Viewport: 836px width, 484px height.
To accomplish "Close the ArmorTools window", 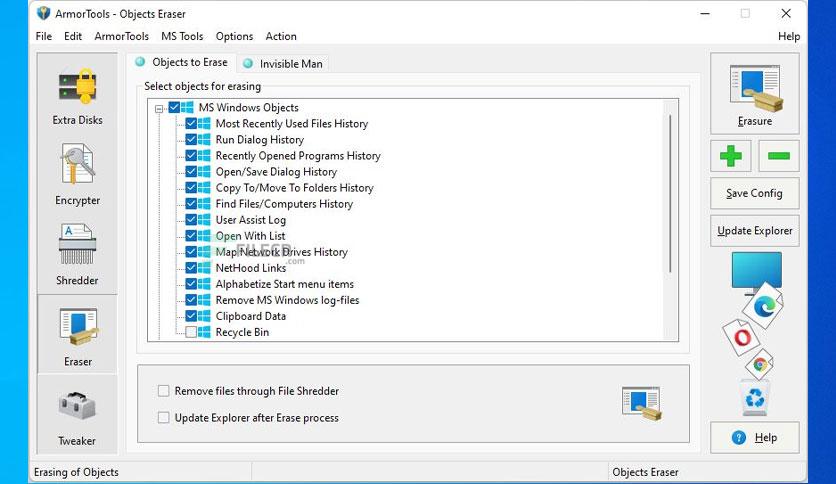I will click(786, 13).
